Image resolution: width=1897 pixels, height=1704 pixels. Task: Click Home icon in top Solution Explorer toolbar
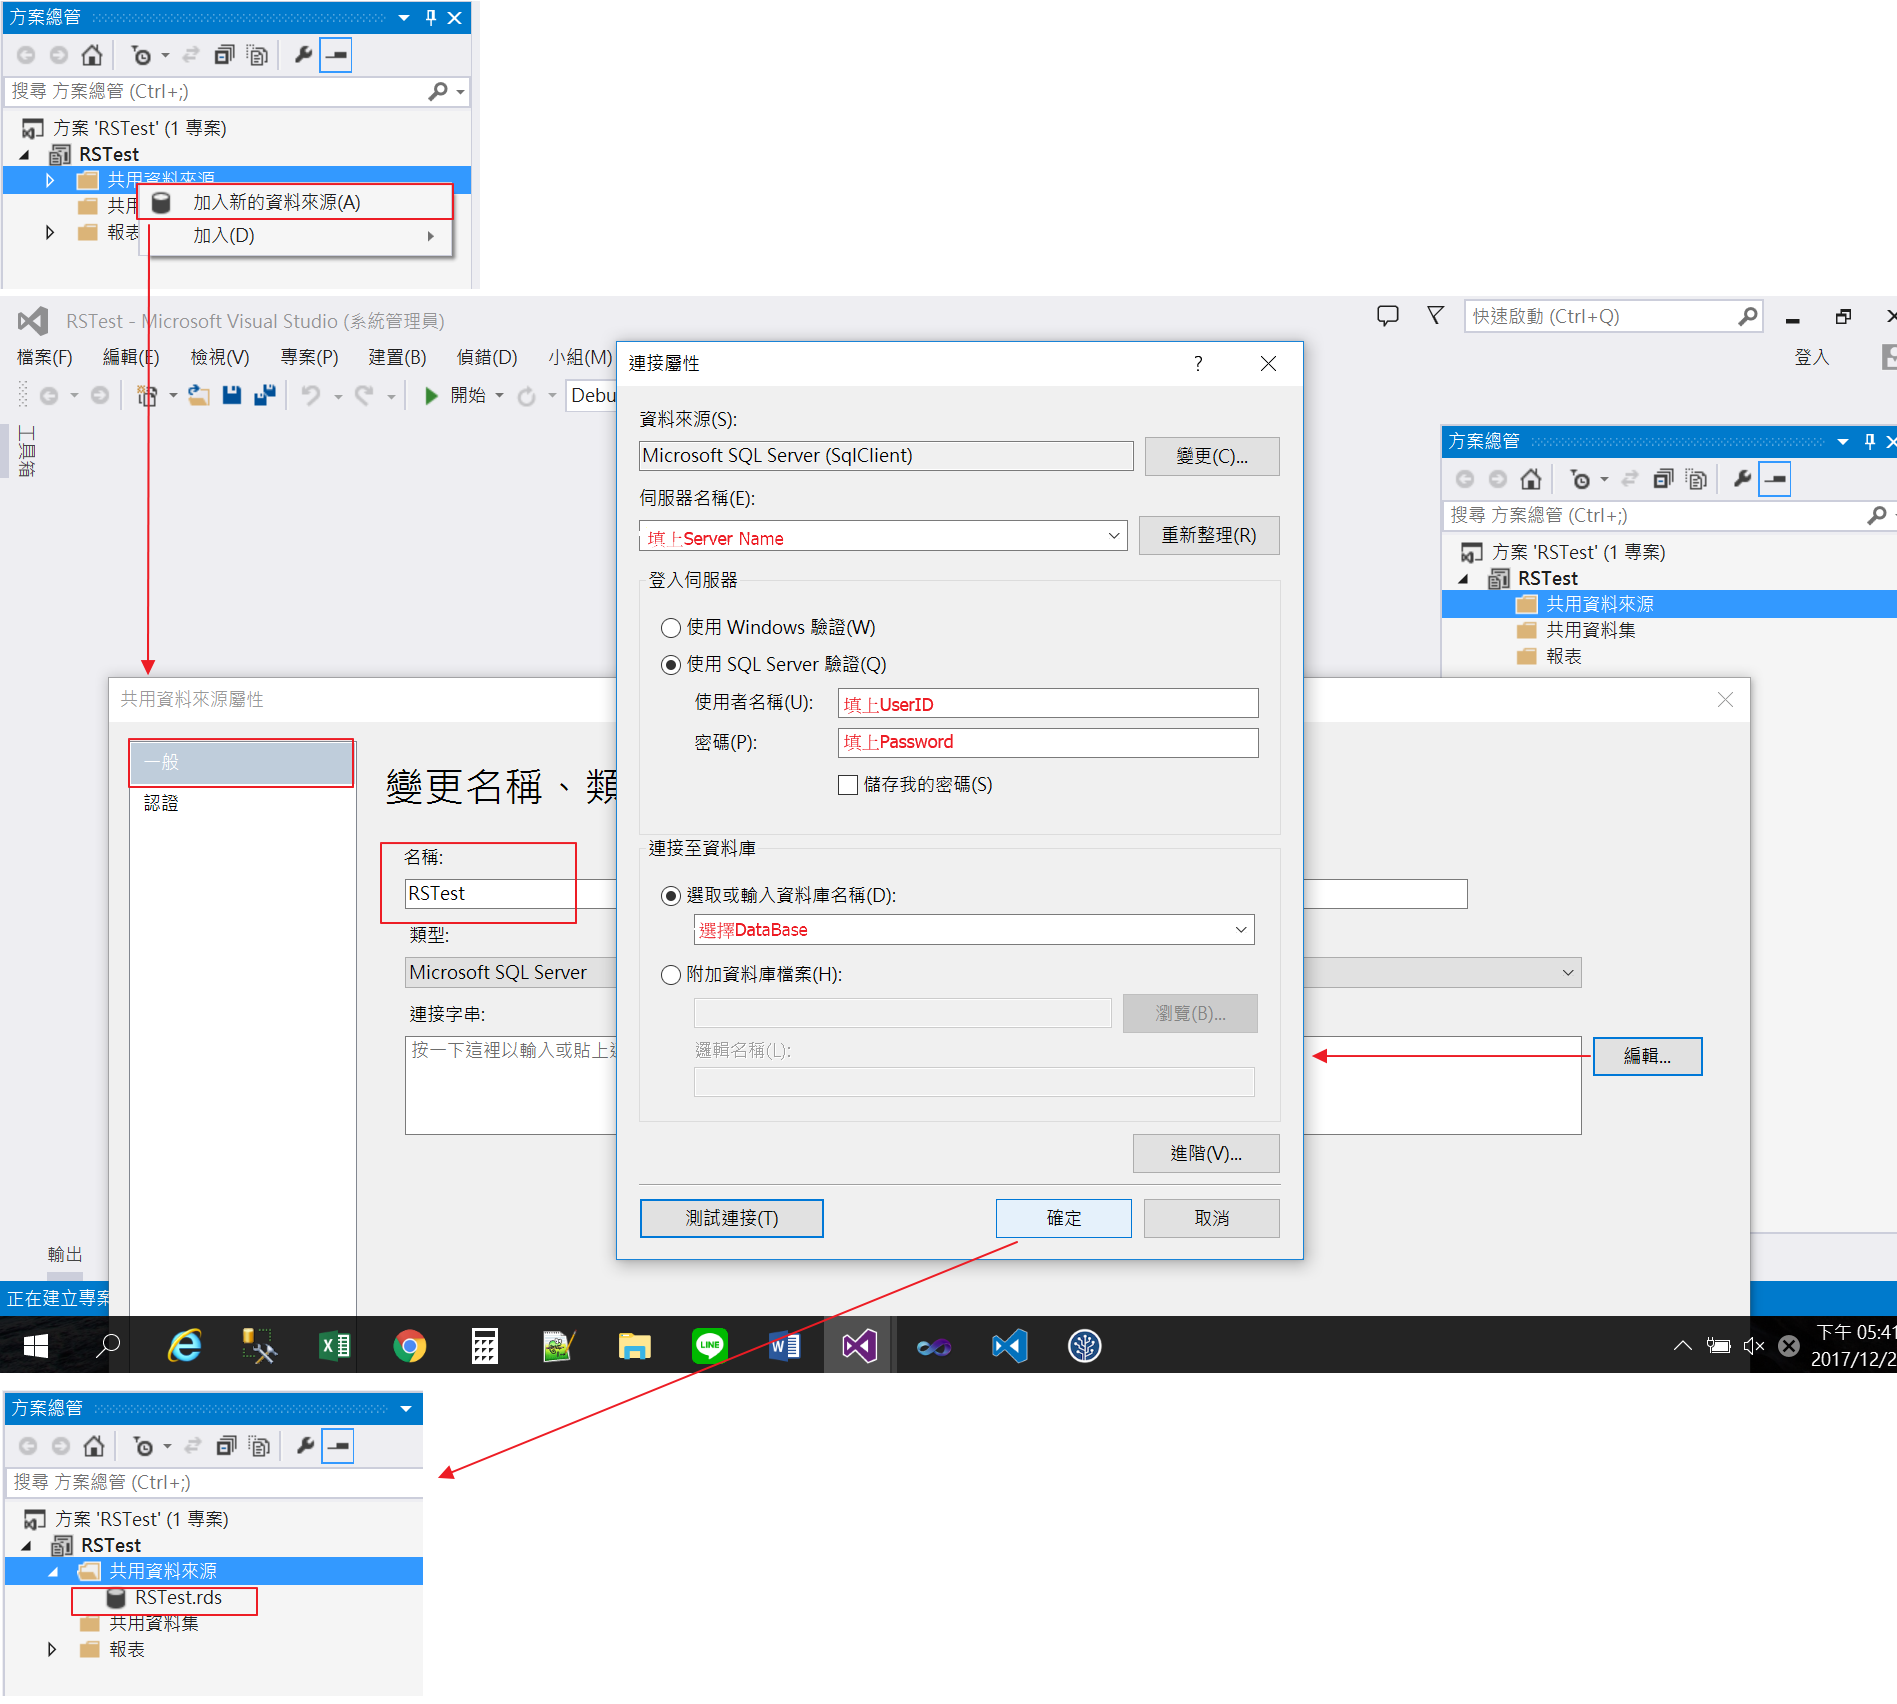pos(92,56)
